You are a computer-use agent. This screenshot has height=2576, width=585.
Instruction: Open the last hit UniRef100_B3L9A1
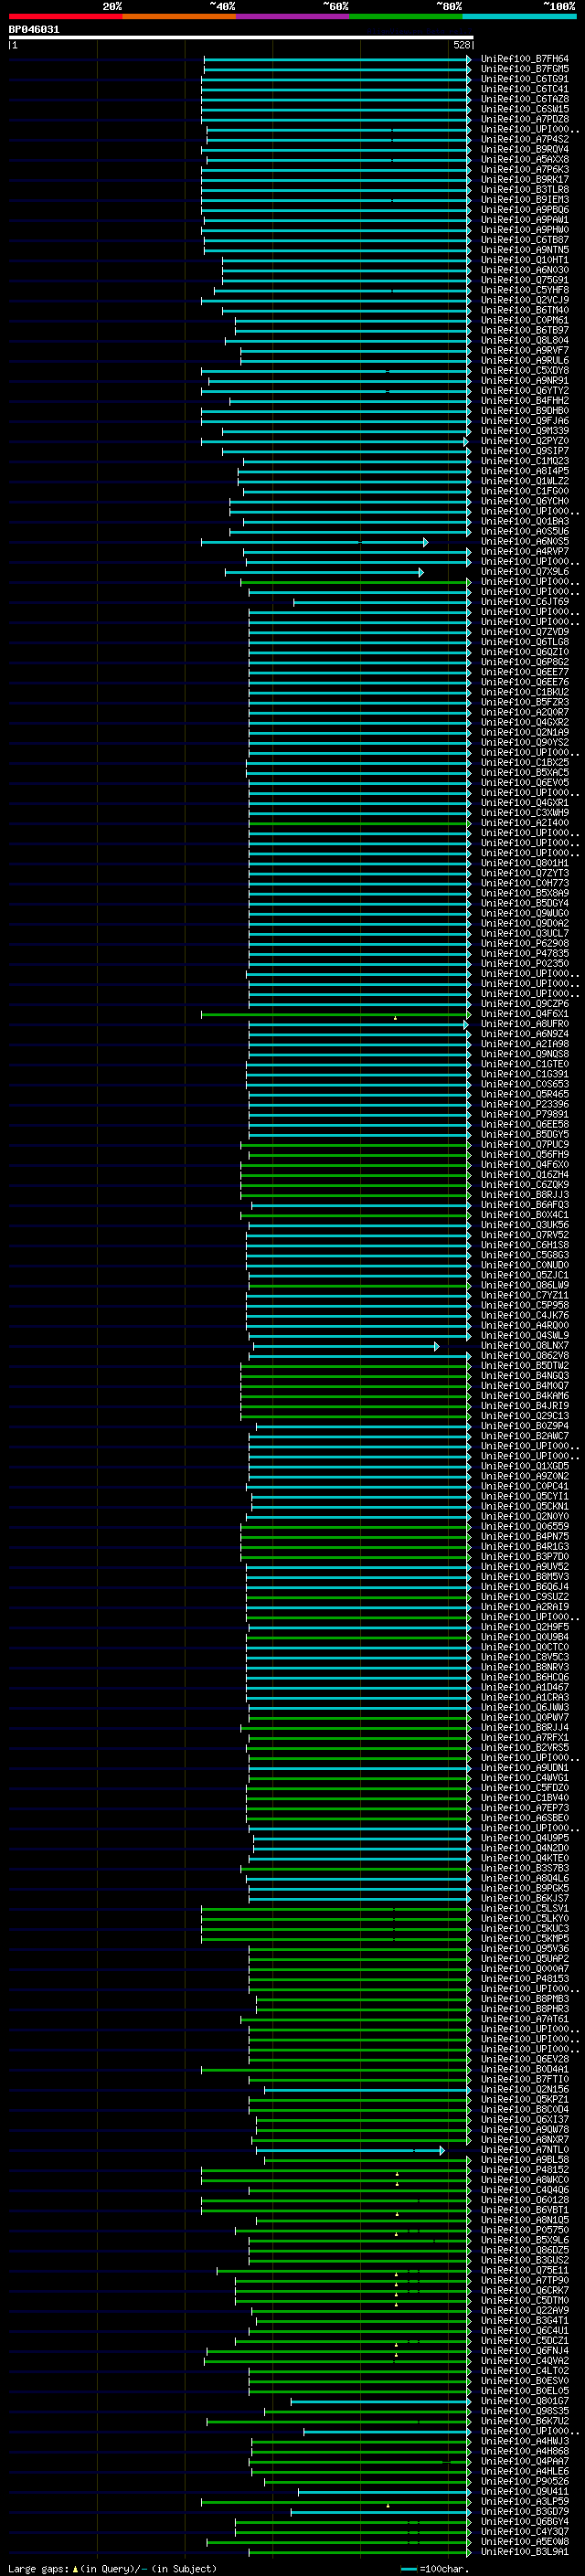[x=524, y=2552]
